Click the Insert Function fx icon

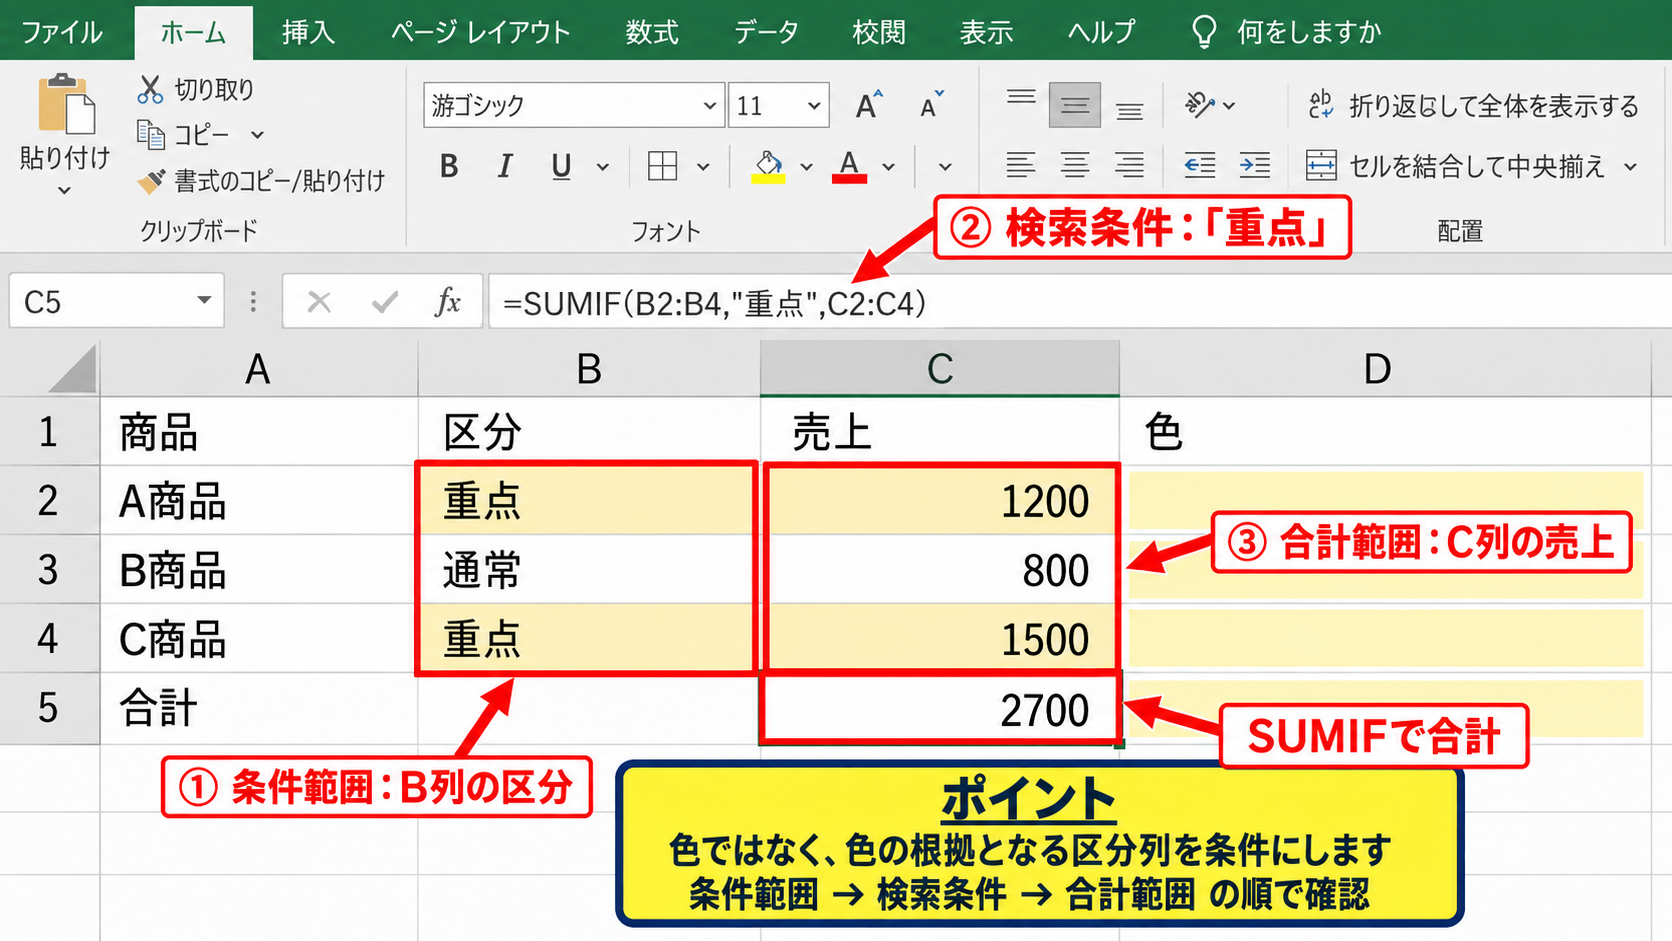(x=447, y=301)
